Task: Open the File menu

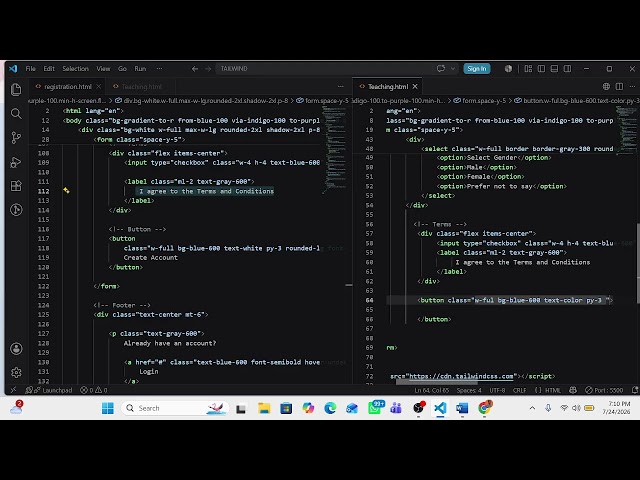Action: pos(31,69)
